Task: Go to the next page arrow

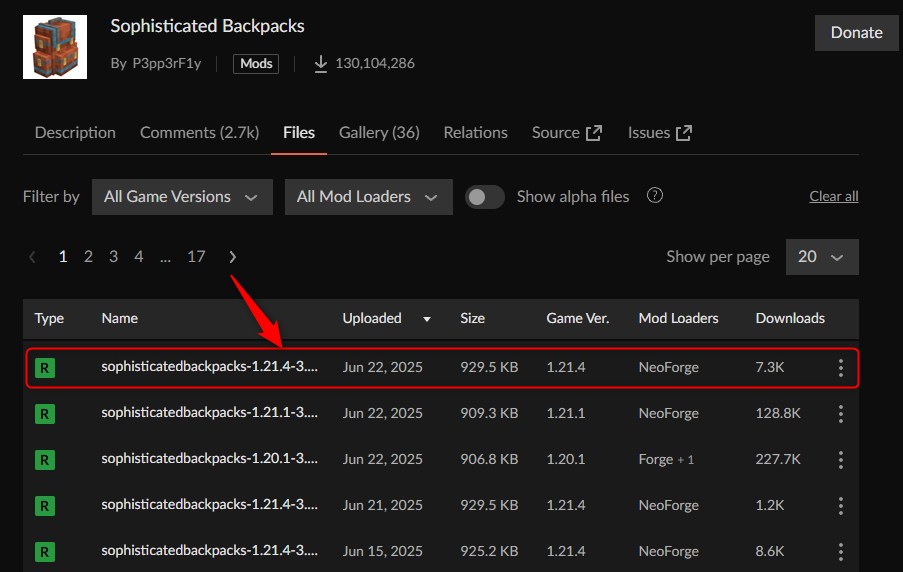Action: [x=233, y=257]
